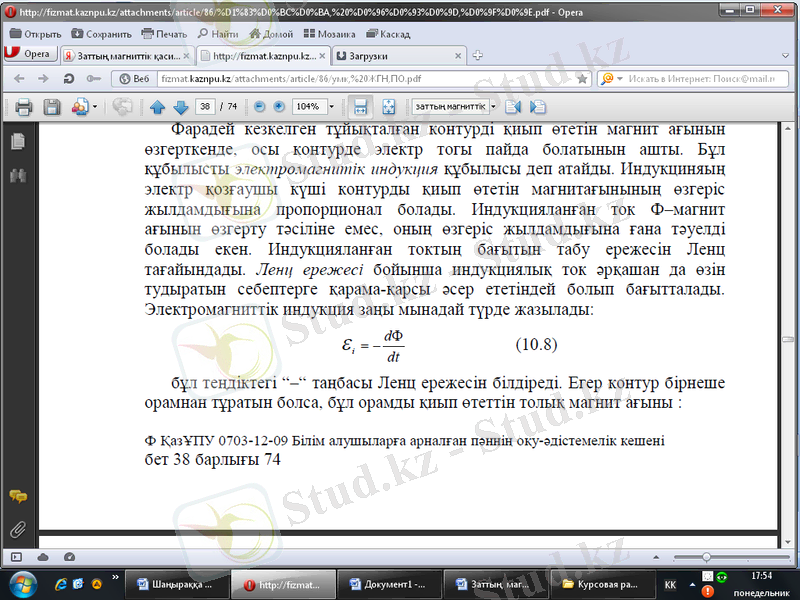Image resolution: width=800 pixels, height=600 pixels.
Task: Launch Internet Explorer from quick launch
Action: pos(61,585)
